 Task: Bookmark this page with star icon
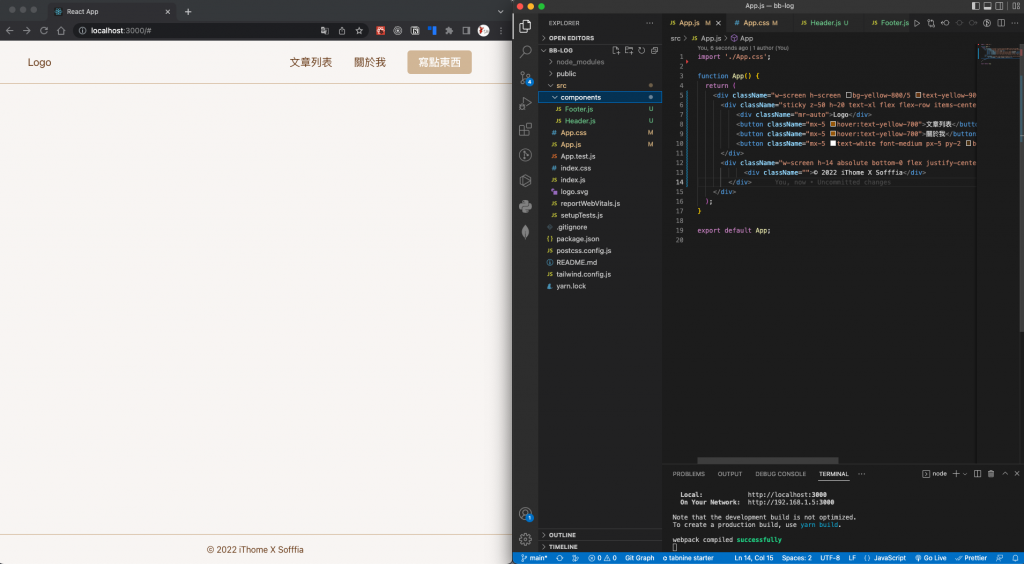[x=359, y=31]
